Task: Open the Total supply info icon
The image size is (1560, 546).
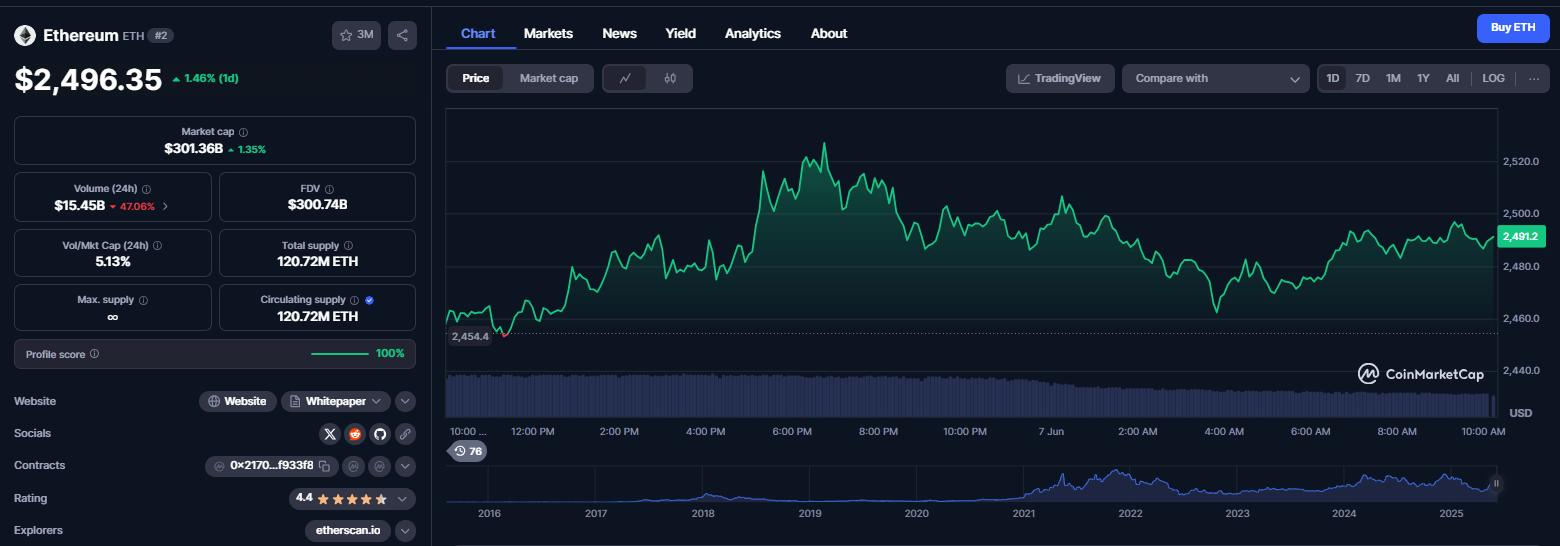Action: (348, 245)
